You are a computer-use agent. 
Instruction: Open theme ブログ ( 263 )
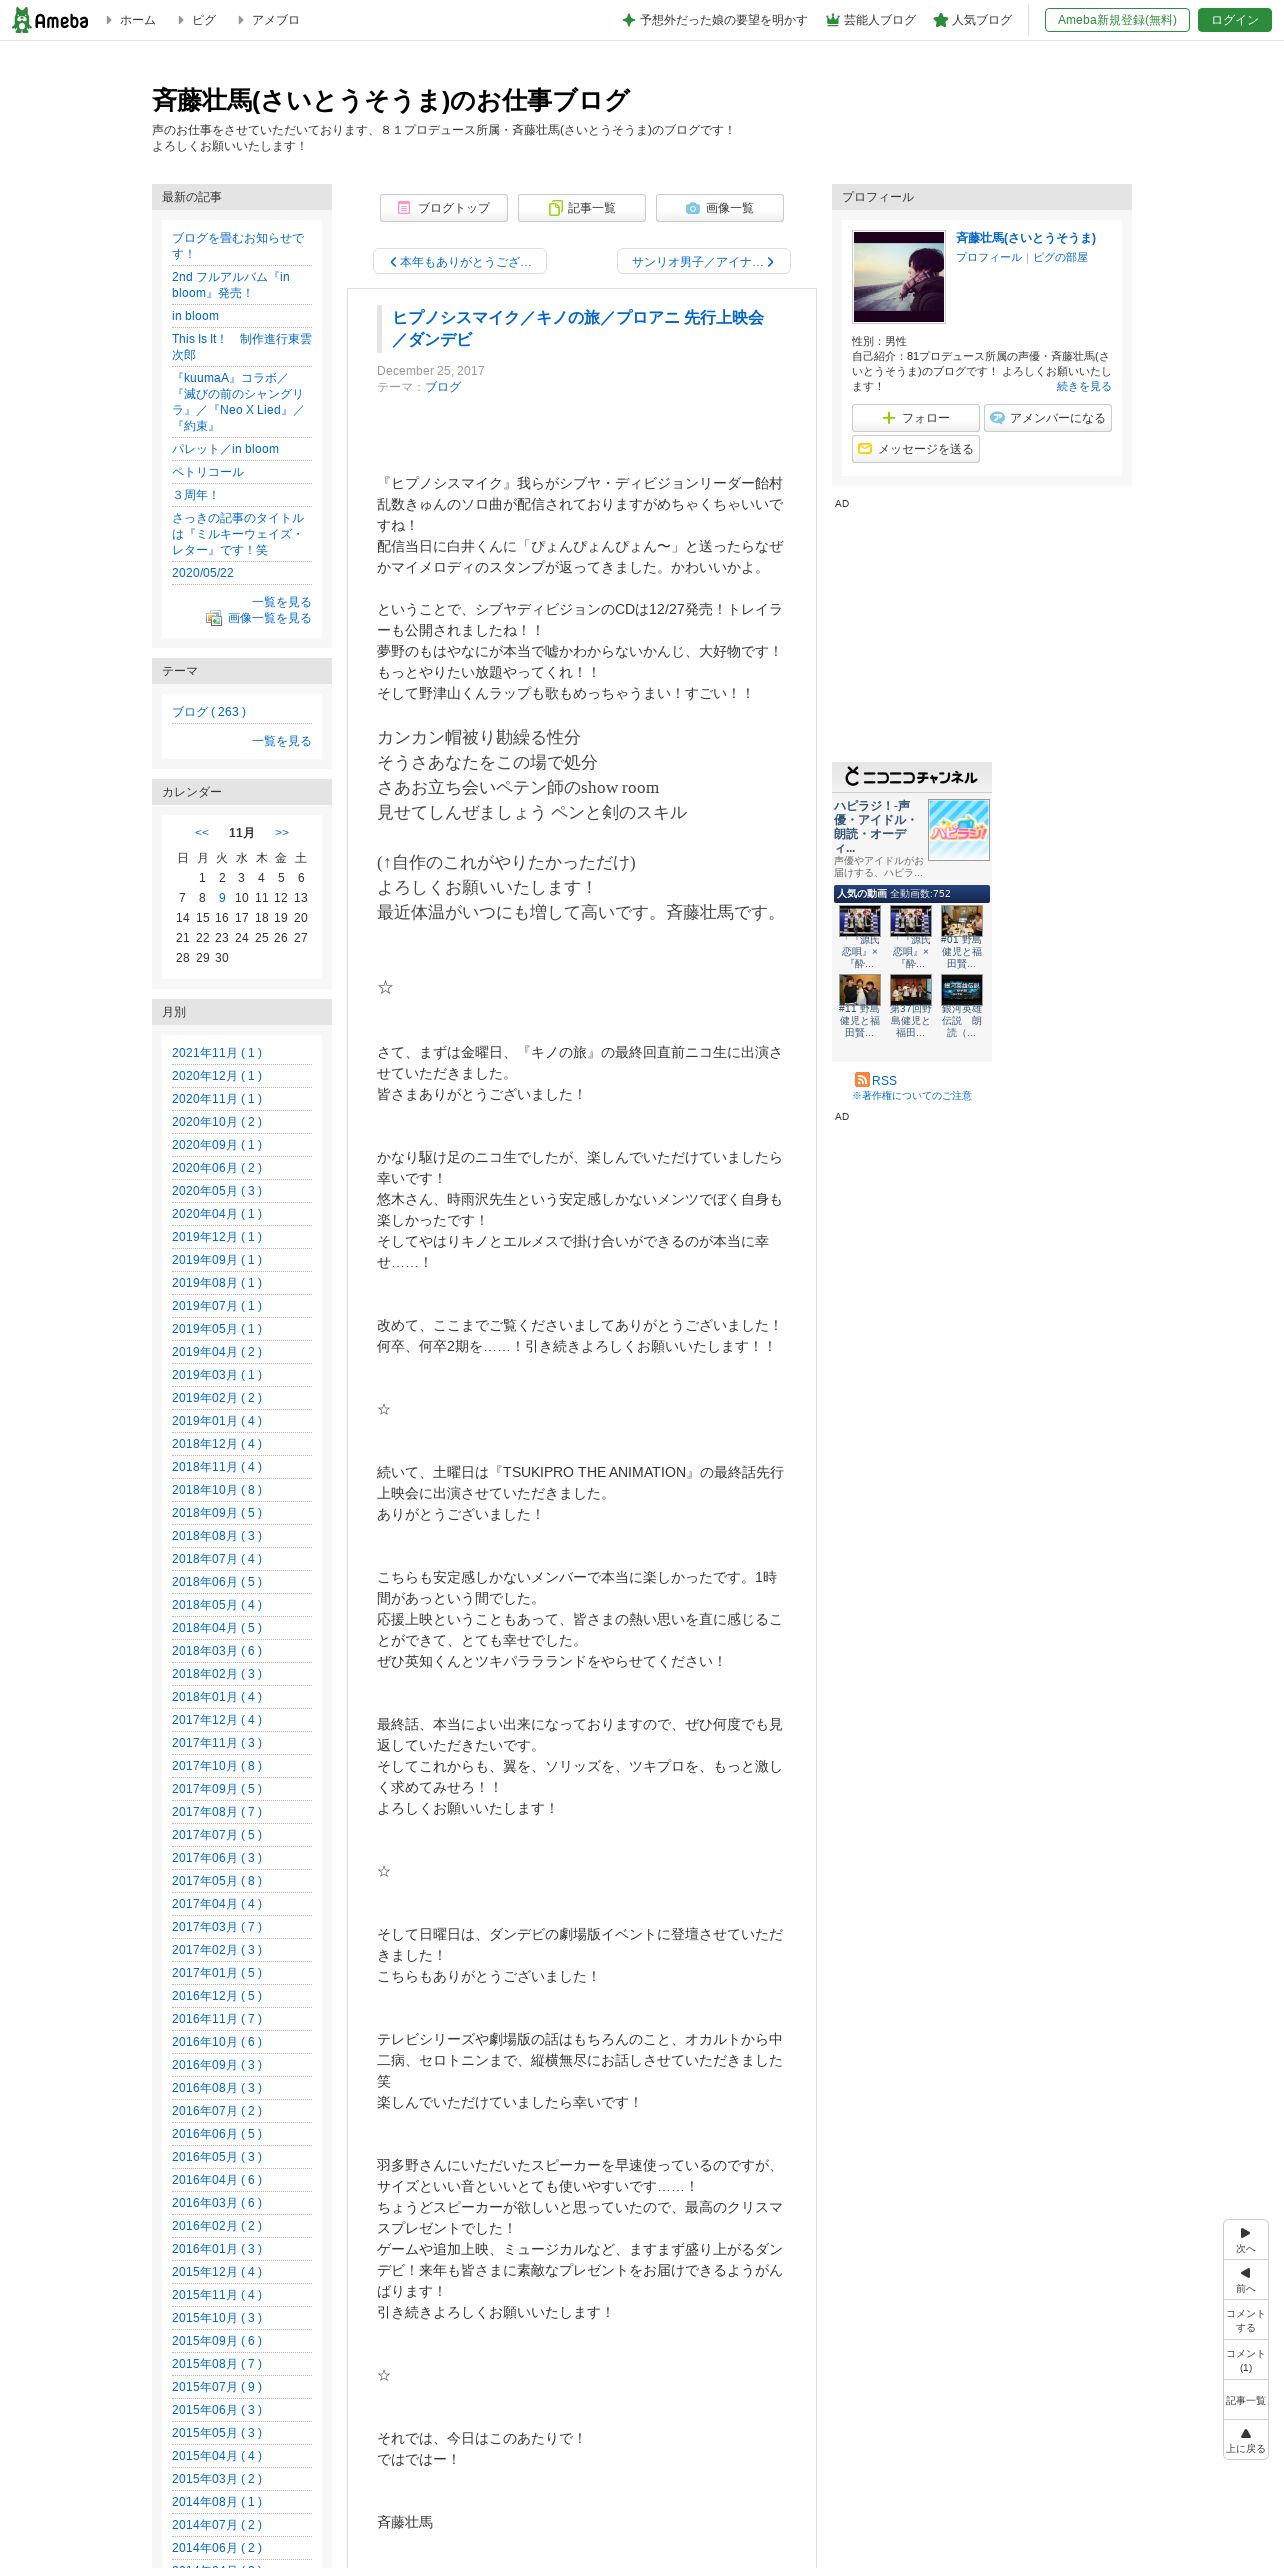coord(209,712)
